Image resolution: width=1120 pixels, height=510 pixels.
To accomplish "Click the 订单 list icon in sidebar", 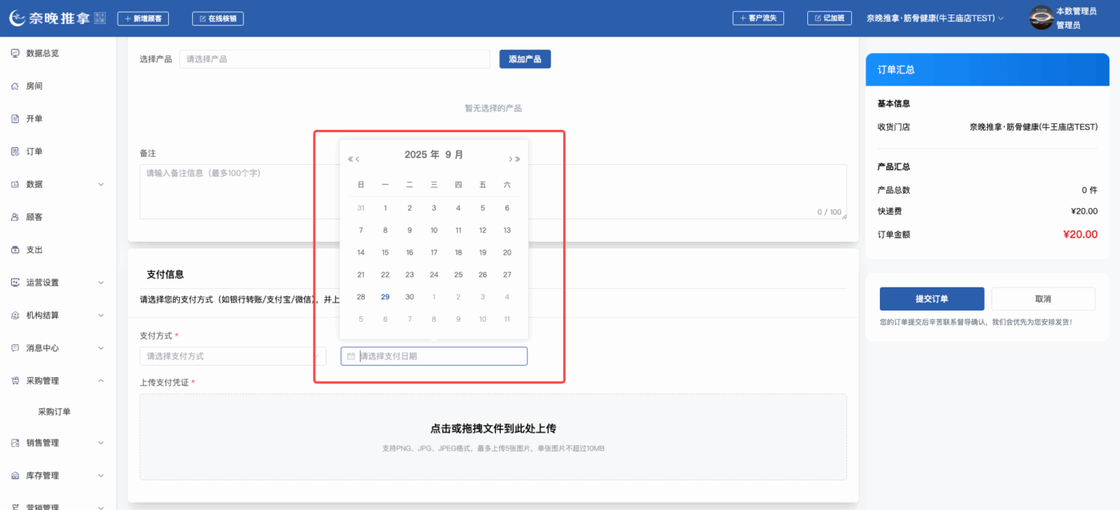I will 15,151.
